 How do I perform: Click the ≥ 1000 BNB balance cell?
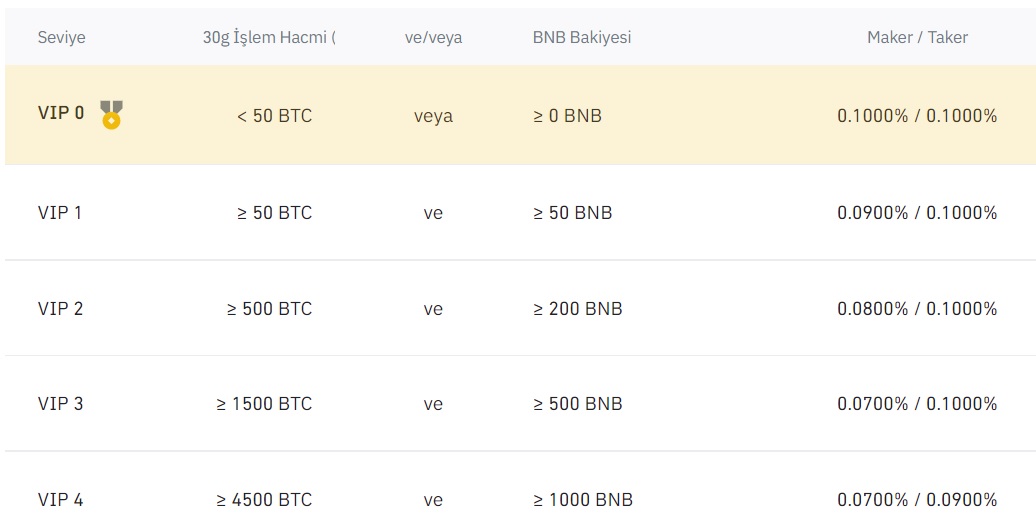click(x=583, y=499)
